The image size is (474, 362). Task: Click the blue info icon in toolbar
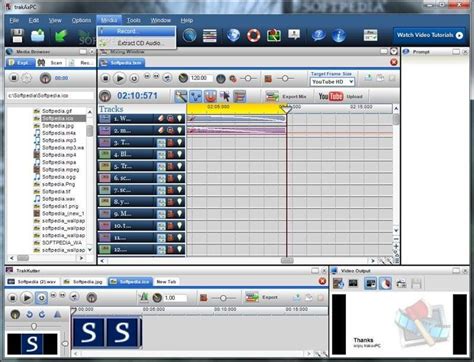339,35
